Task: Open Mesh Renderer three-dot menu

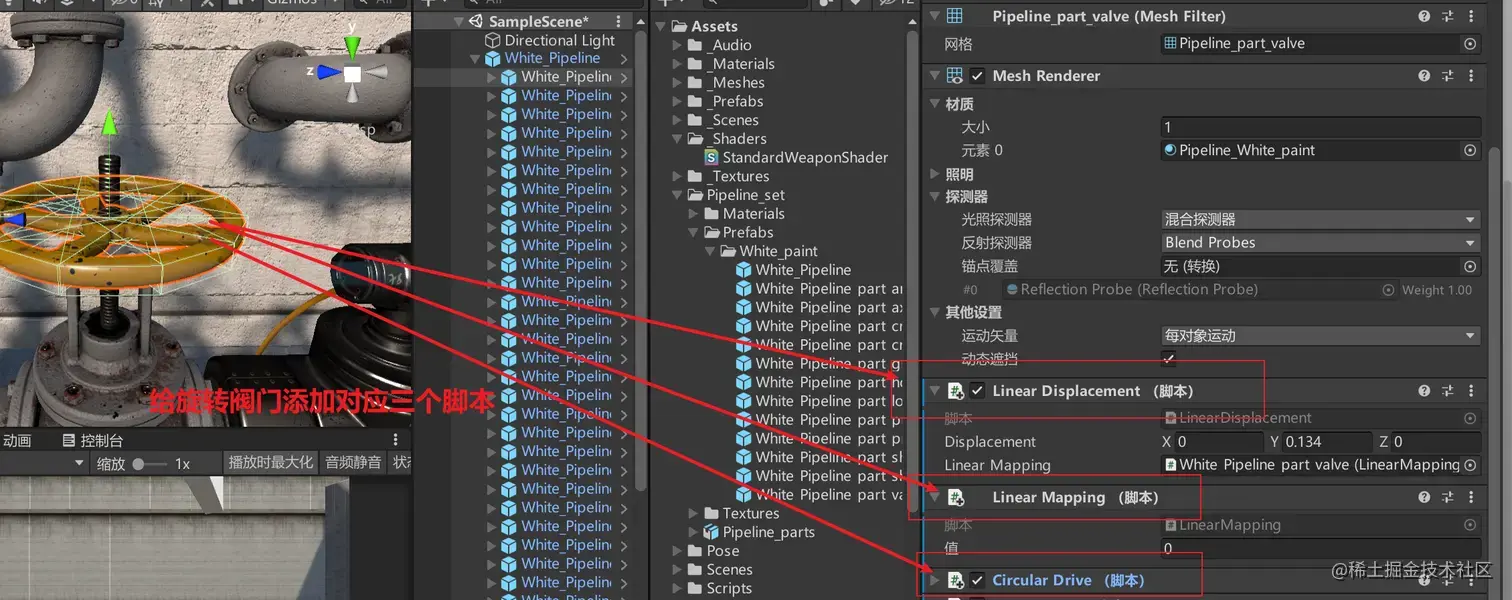Action: tap(1471, 76)
